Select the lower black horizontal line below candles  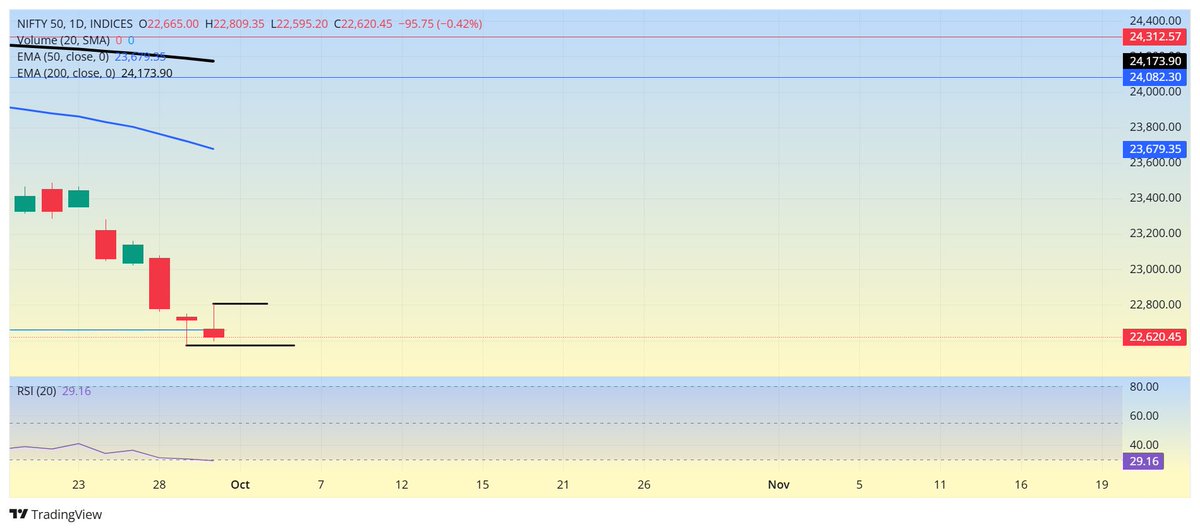pyautogui.click(x=240, y=345)
